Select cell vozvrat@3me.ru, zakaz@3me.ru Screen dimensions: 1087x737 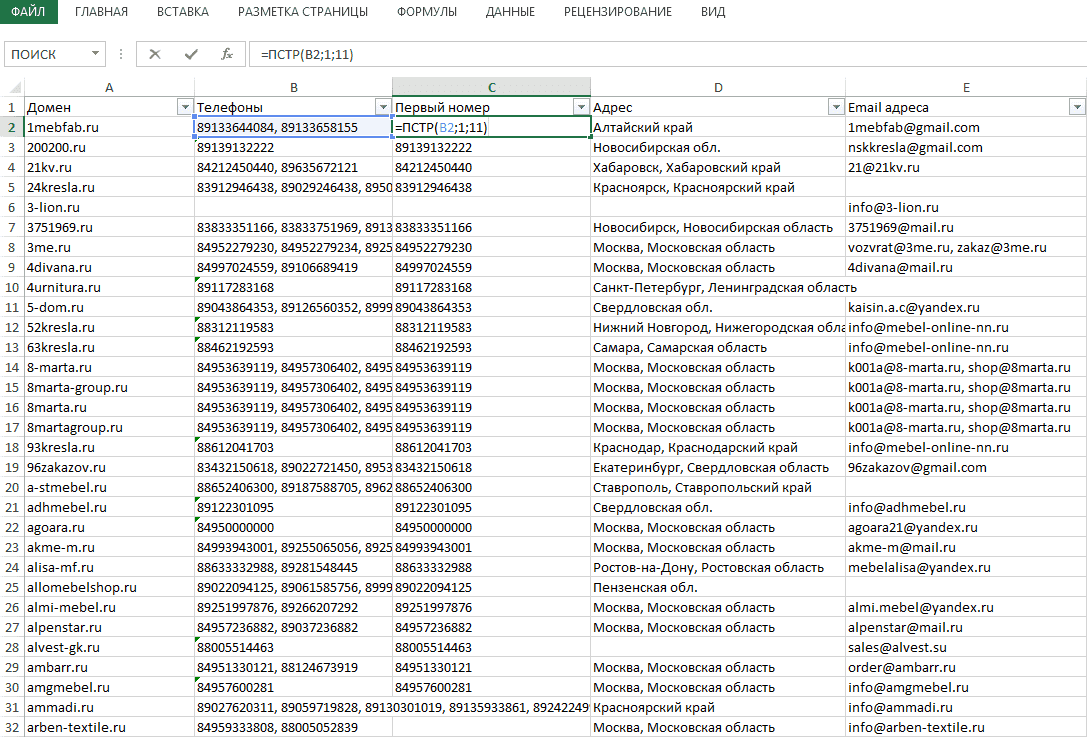[966, 248]
